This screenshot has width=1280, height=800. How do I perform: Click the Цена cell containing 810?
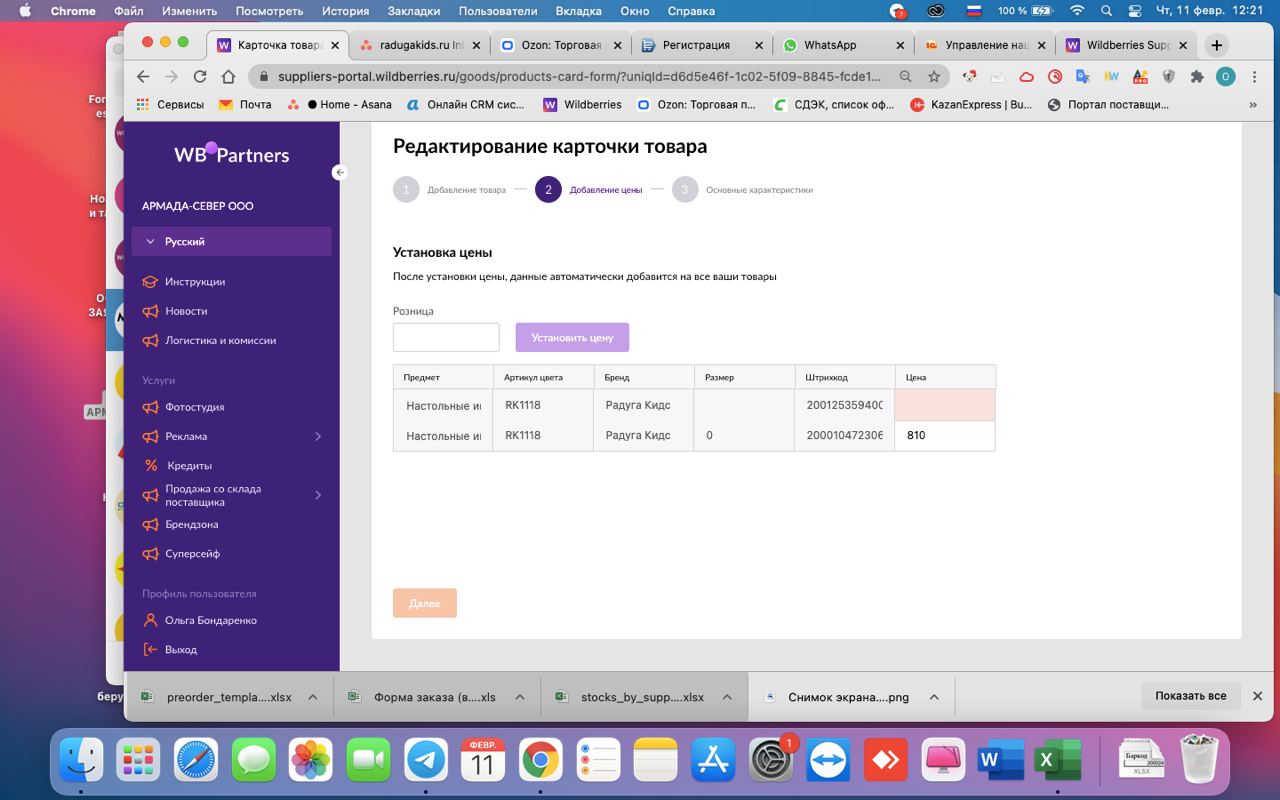click(x=945, y=436)
